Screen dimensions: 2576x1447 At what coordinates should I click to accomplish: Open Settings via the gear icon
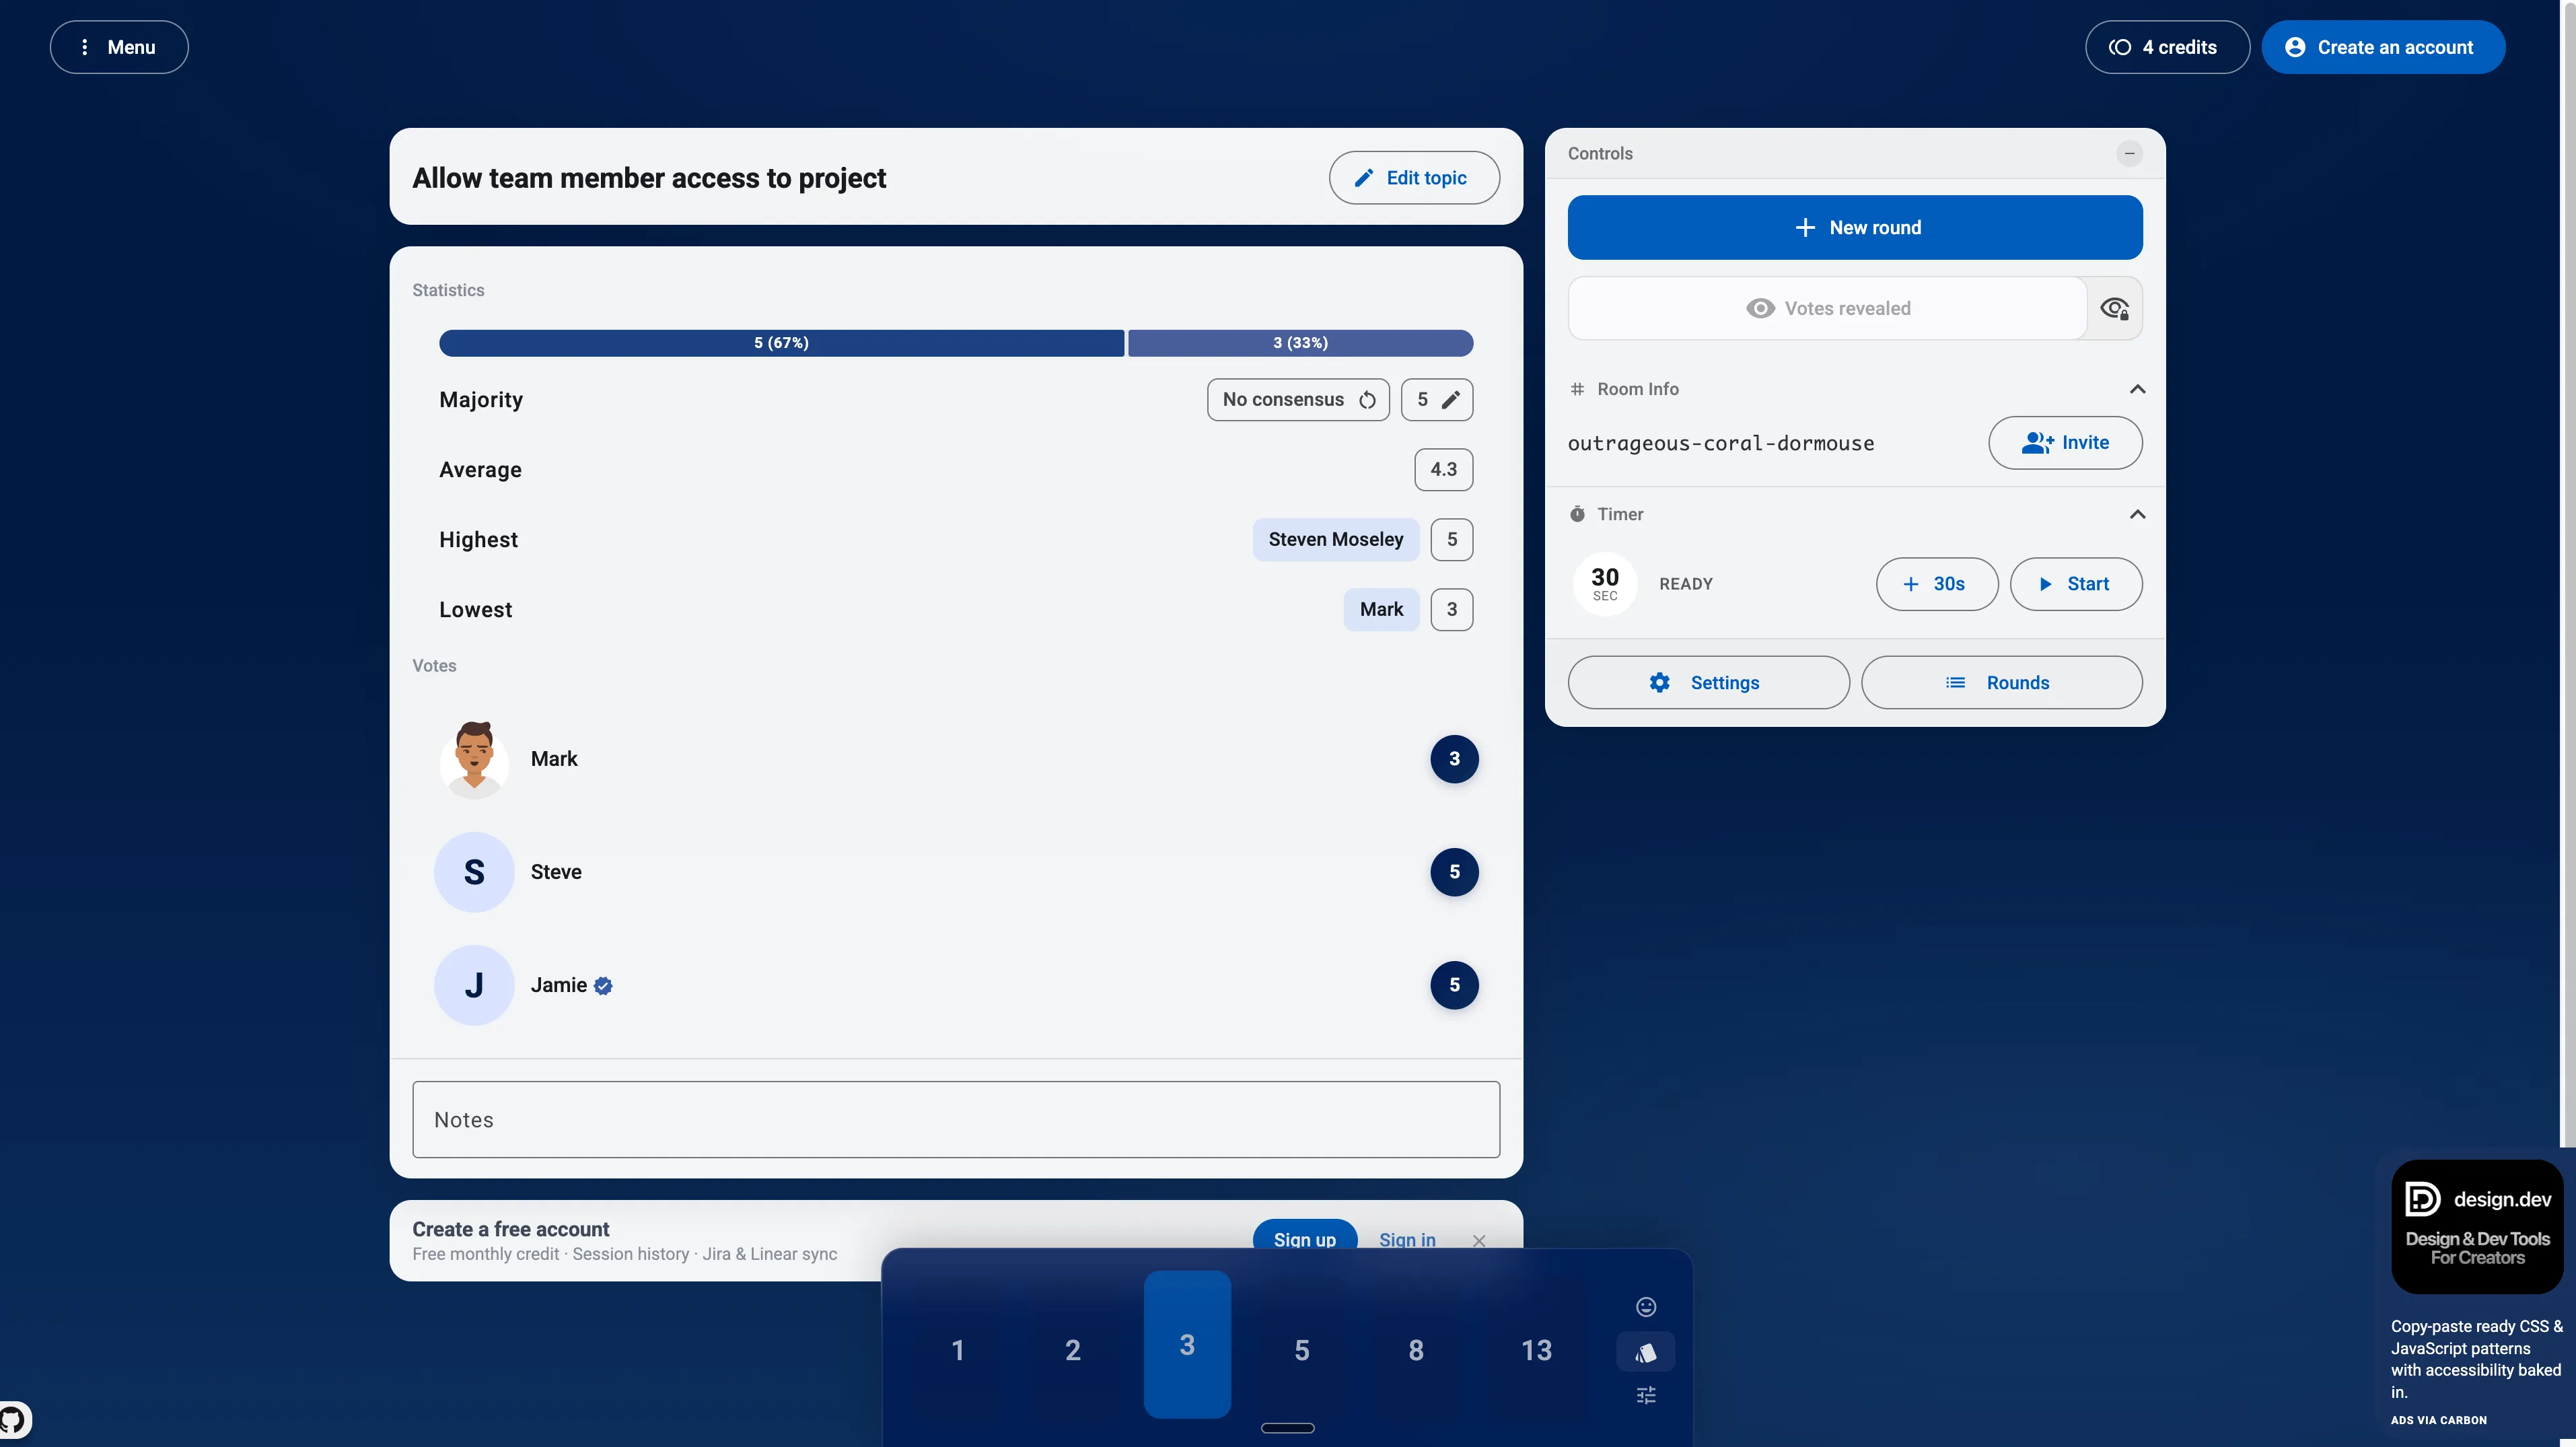1660,682
